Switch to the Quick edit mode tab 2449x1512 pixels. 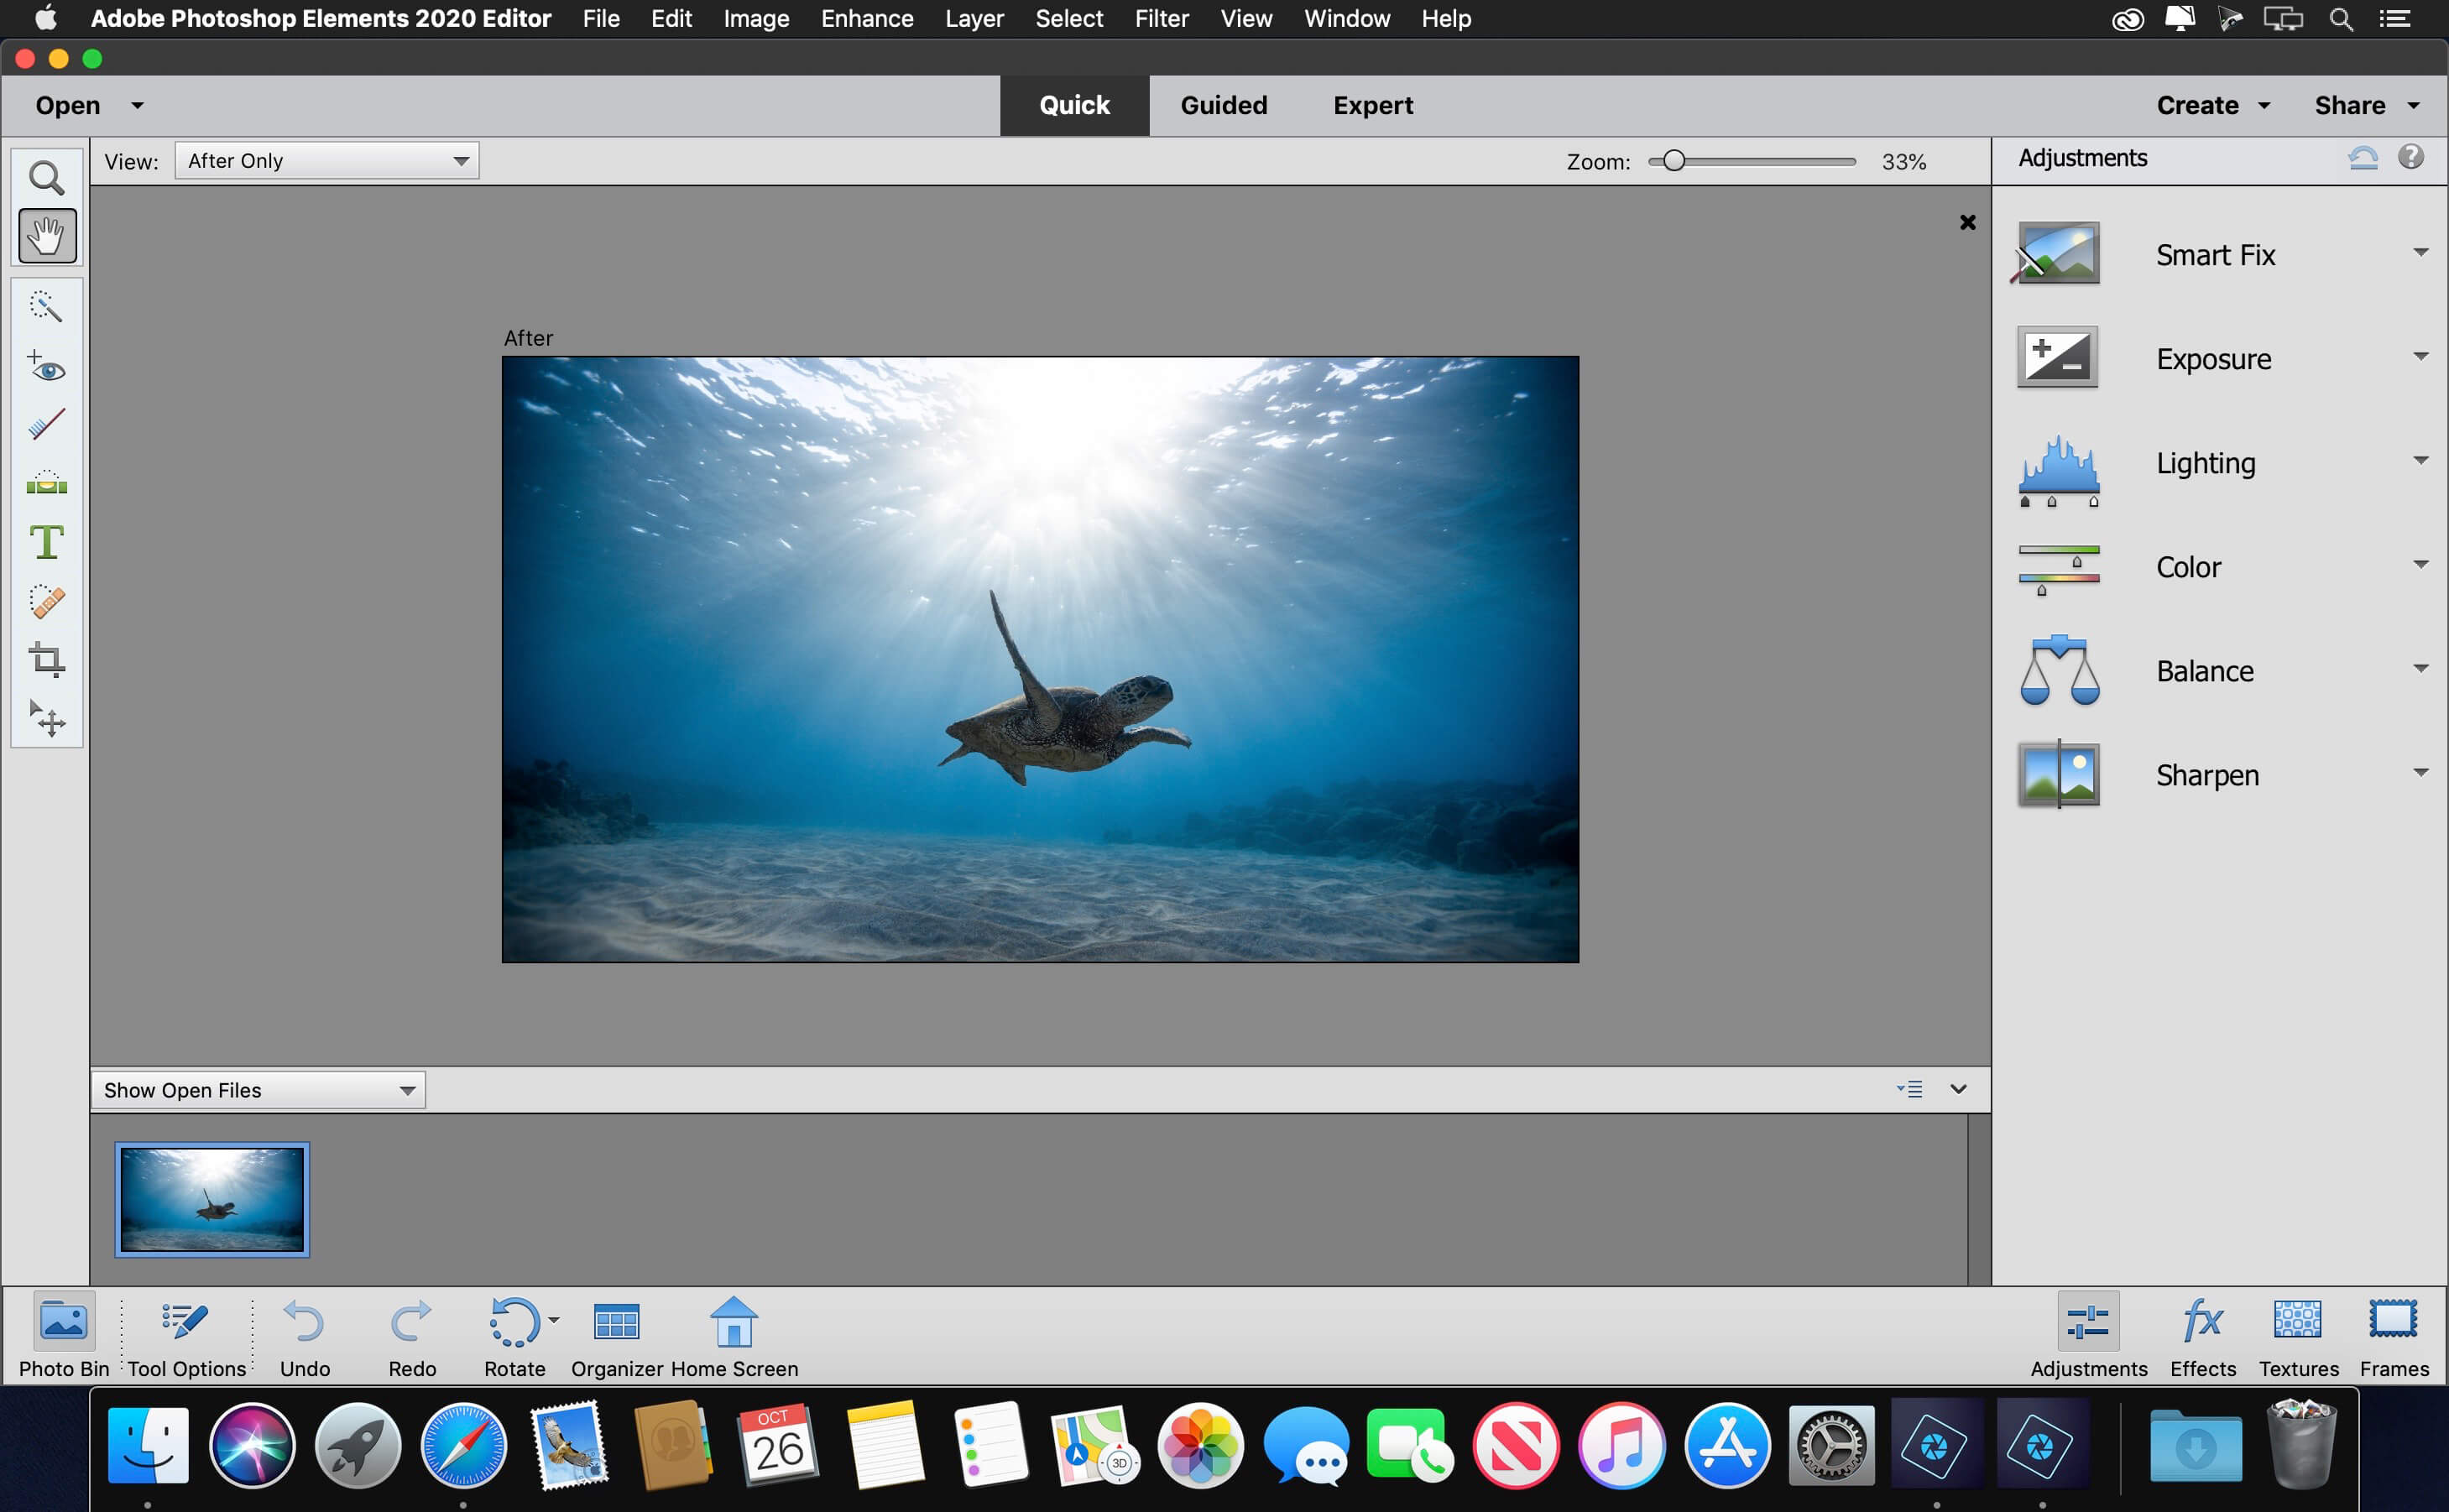(1074, 103)
